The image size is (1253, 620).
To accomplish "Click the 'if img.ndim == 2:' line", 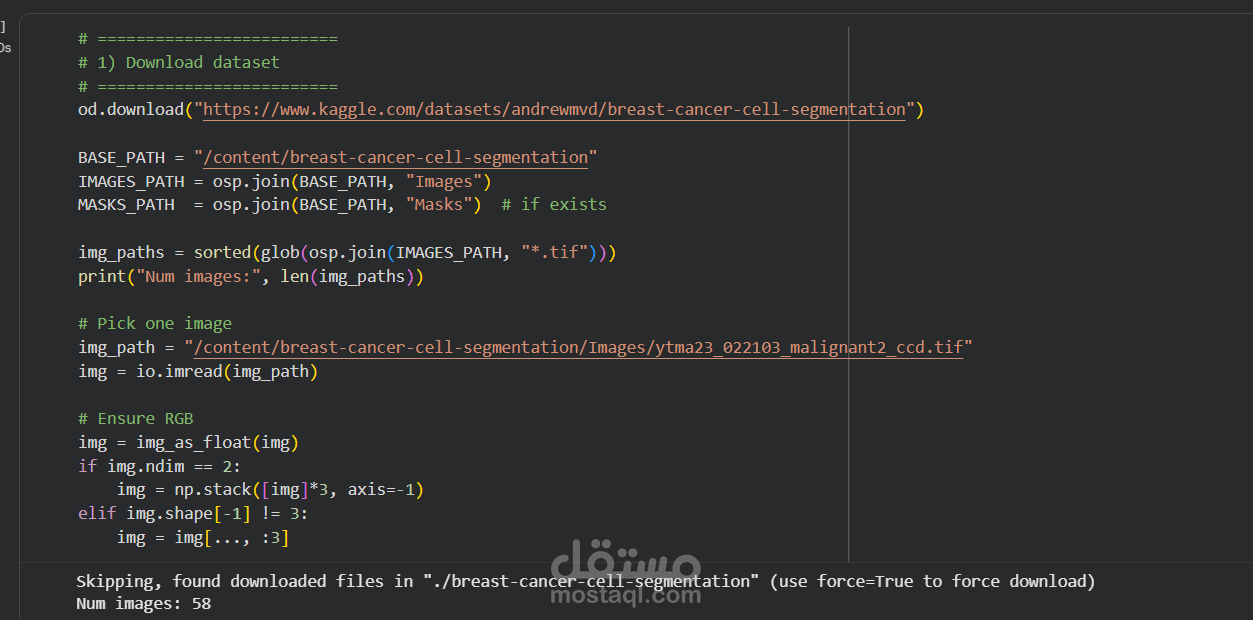I will coord(160,466).
